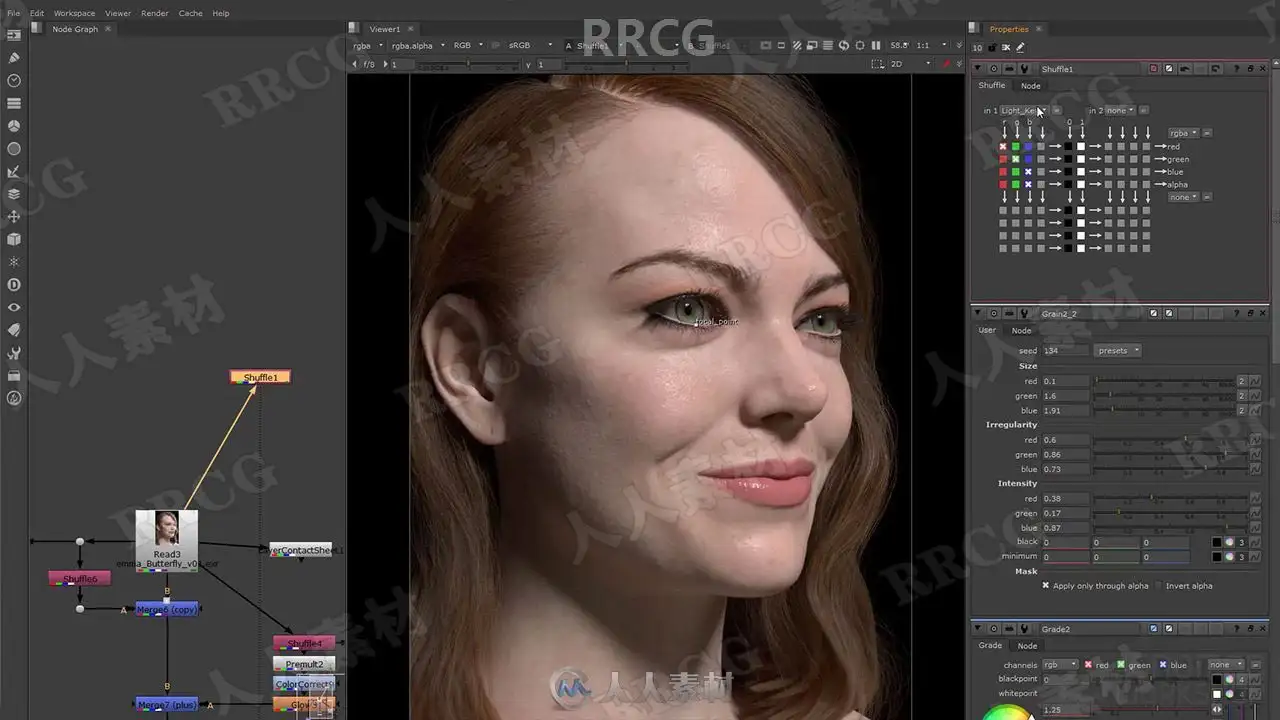Viewport: 1280px width, 720px height.
Task: Open the Color nodes wheel icon
Action: coord(14,126)
